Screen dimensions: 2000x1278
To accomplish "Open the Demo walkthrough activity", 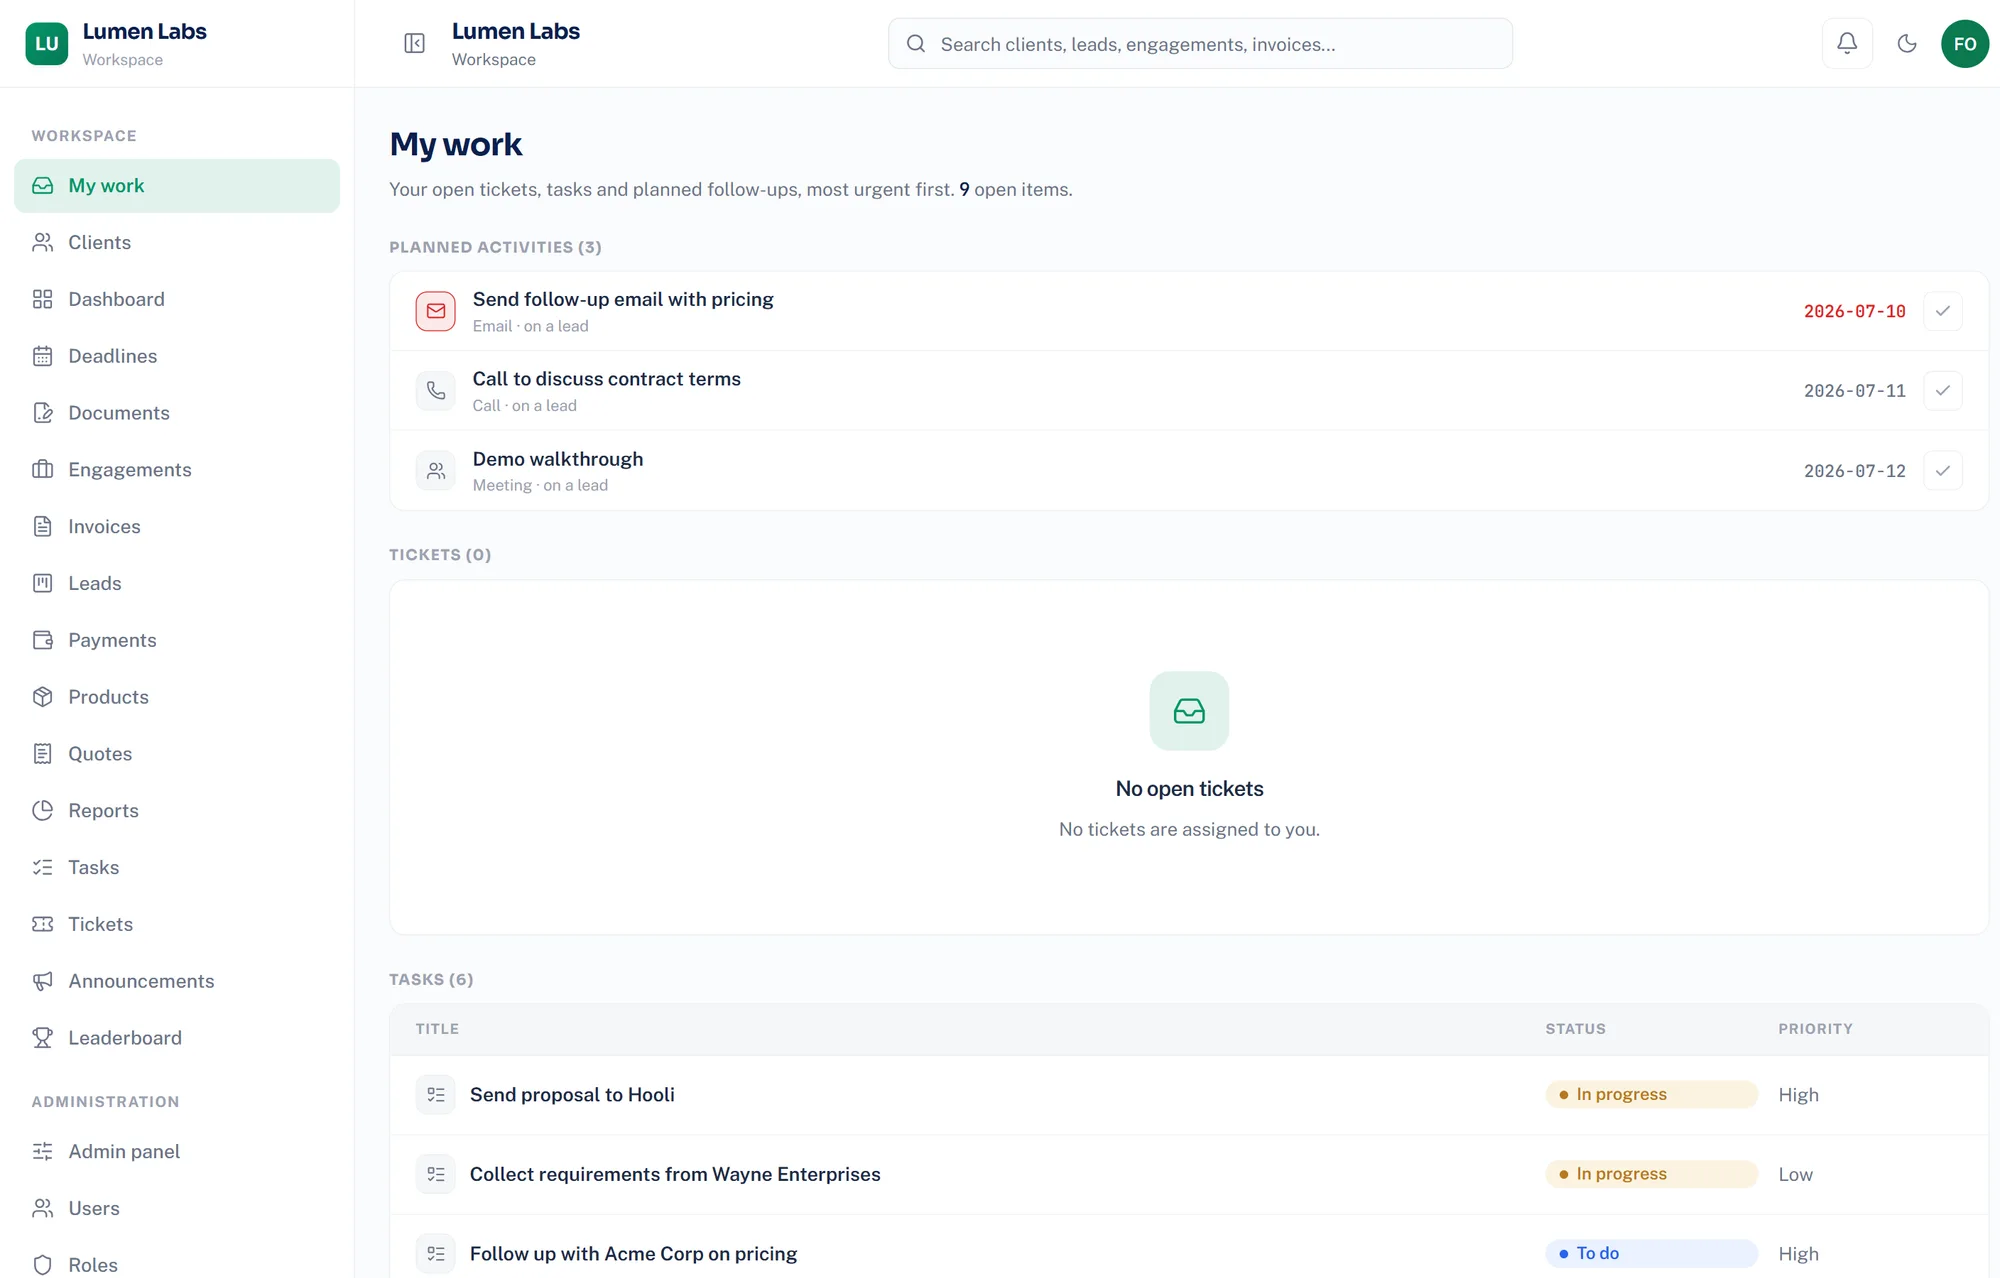I will (558, 459).
